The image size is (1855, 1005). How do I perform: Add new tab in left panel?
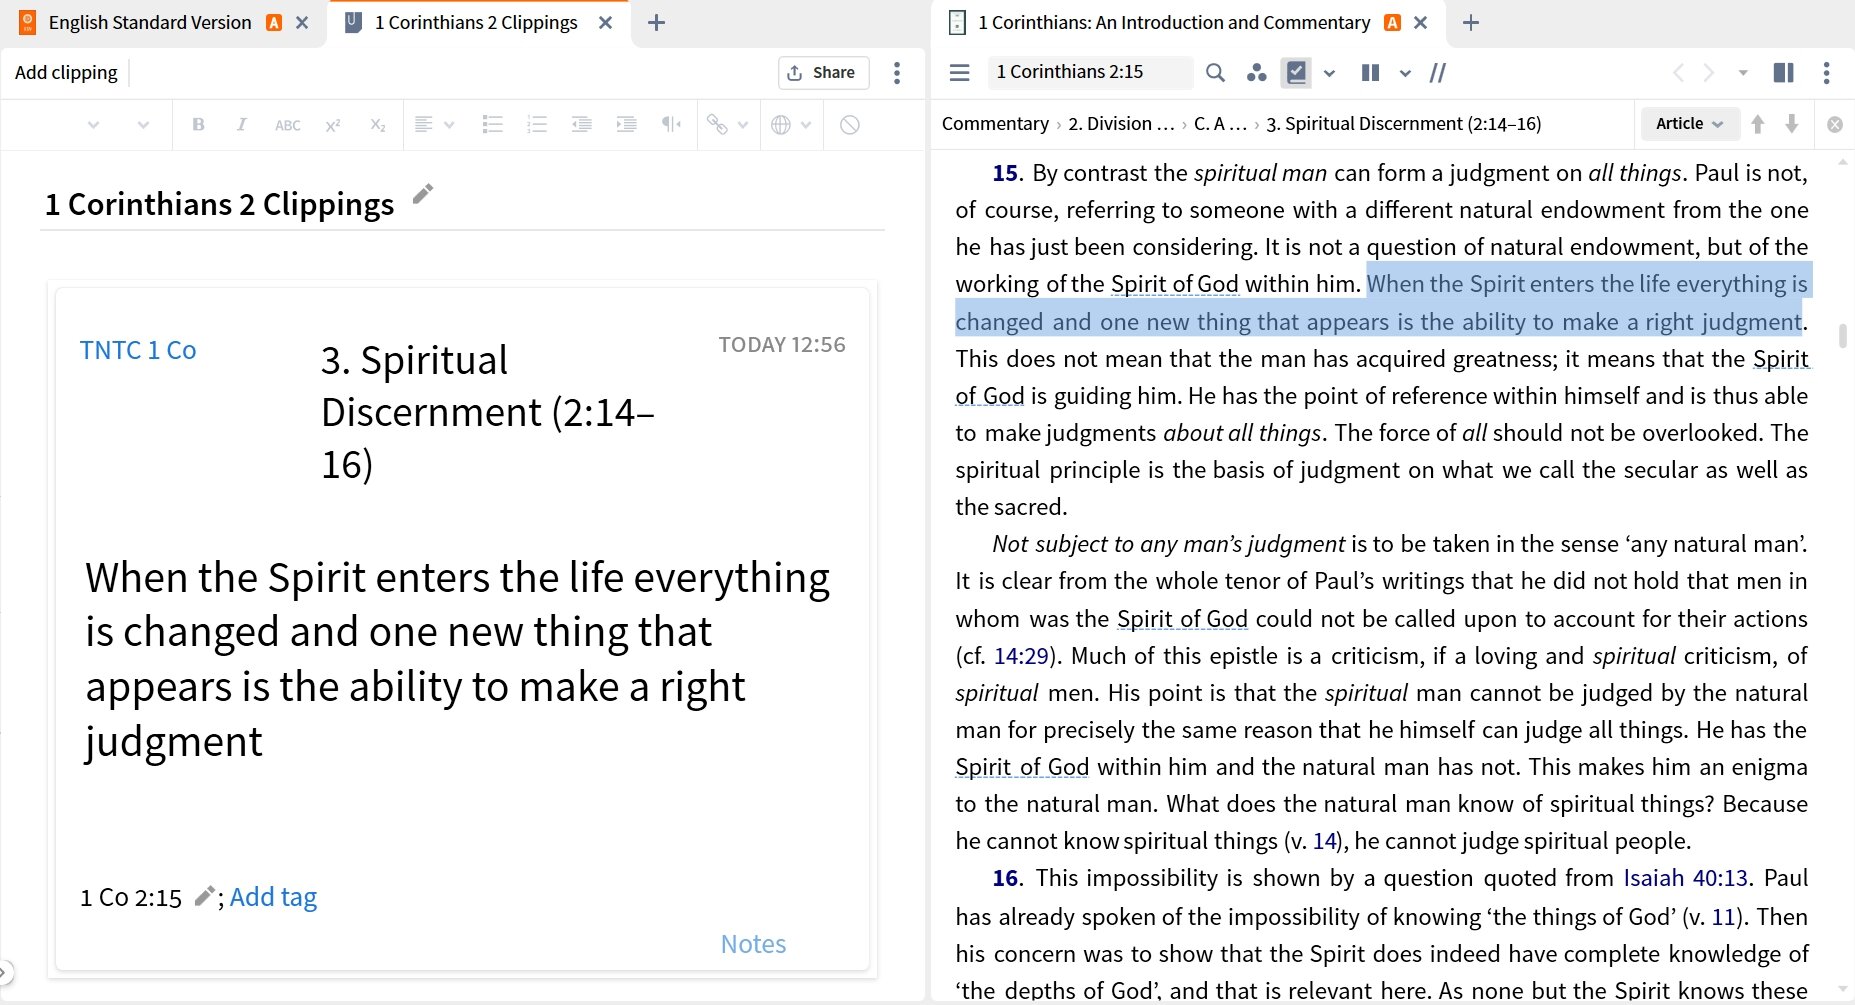coord(656,22)
